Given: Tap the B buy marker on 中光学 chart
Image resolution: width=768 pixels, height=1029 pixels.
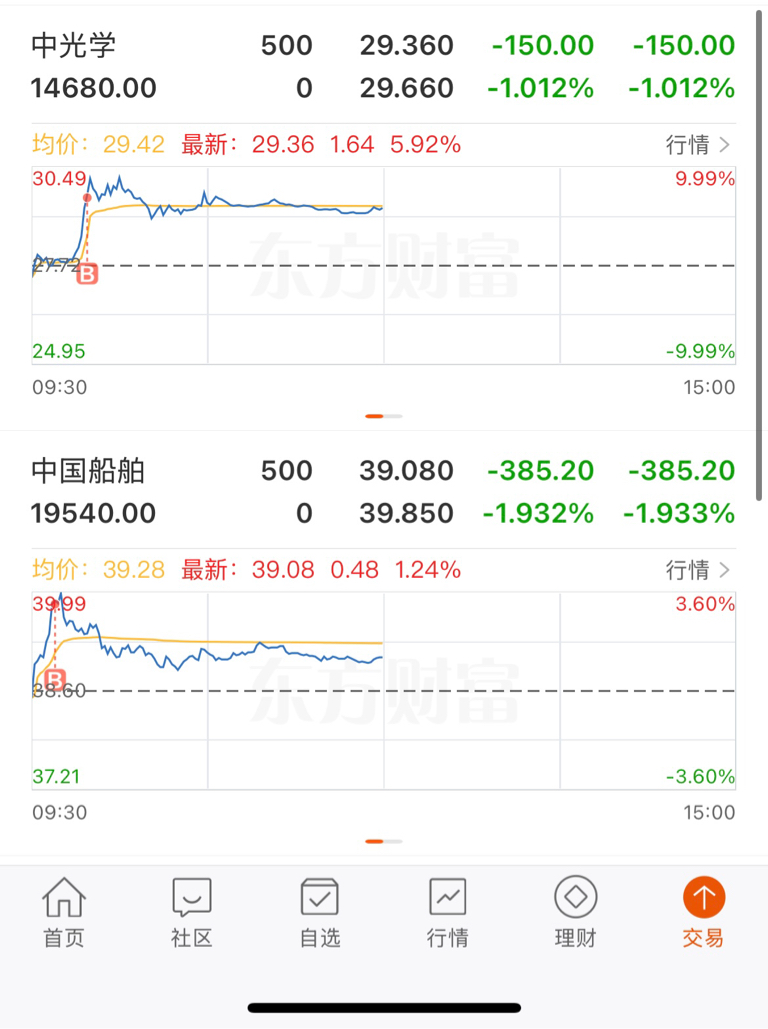Looking at the screenshot, I should pos(87,274).
